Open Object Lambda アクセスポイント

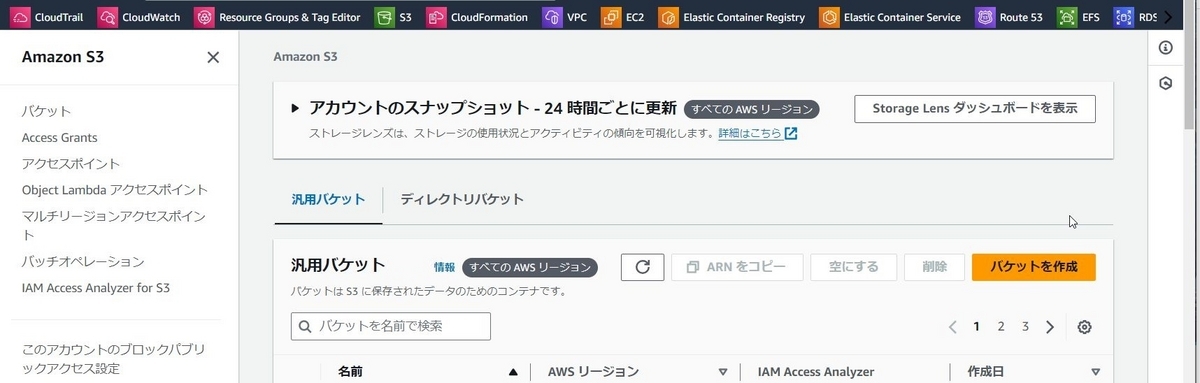tap(115, 189)
